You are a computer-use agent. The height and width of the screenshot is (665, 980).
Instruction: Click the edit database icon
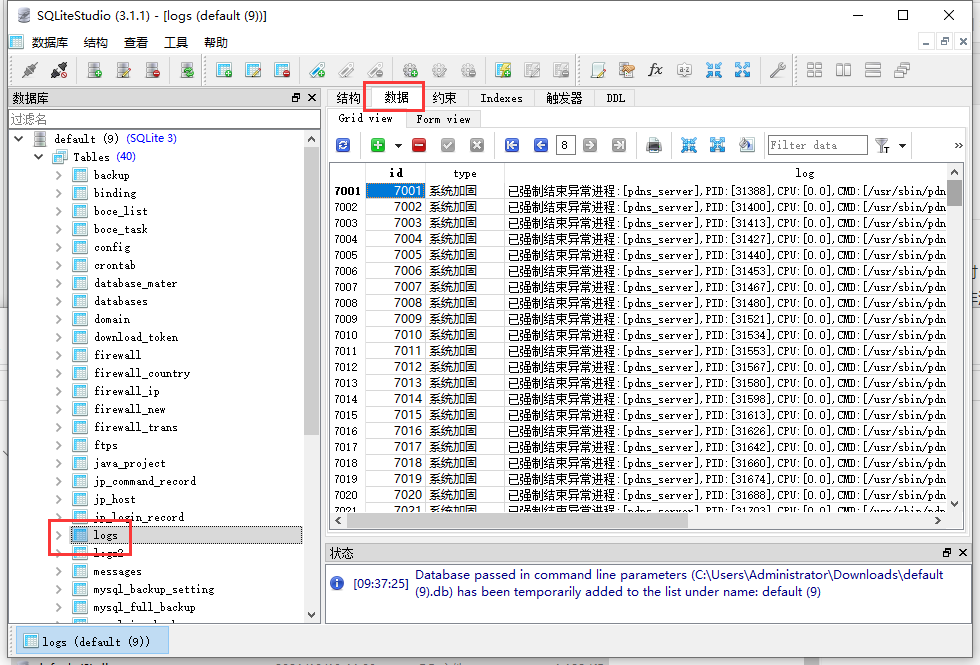[x=124, y=70]
